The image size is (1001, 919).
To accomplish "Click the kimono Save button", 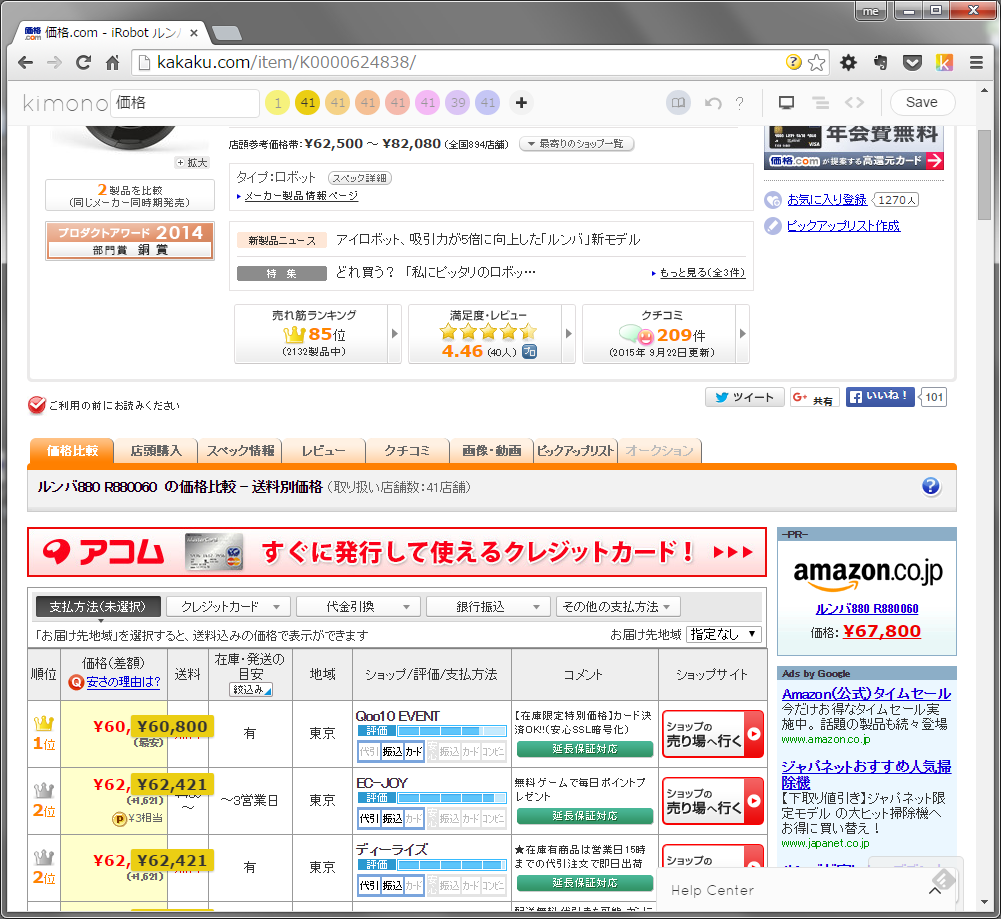I will (x=922, y=102).
